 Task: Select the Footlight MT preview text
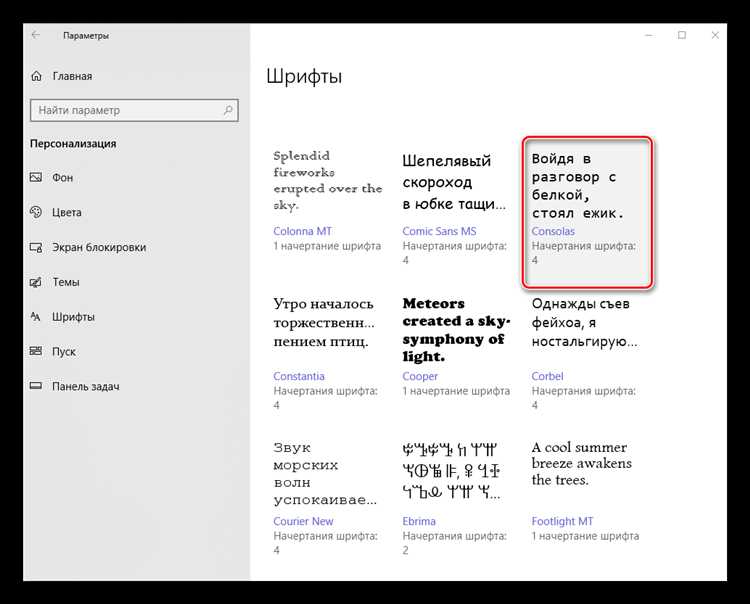pos(582,463)
